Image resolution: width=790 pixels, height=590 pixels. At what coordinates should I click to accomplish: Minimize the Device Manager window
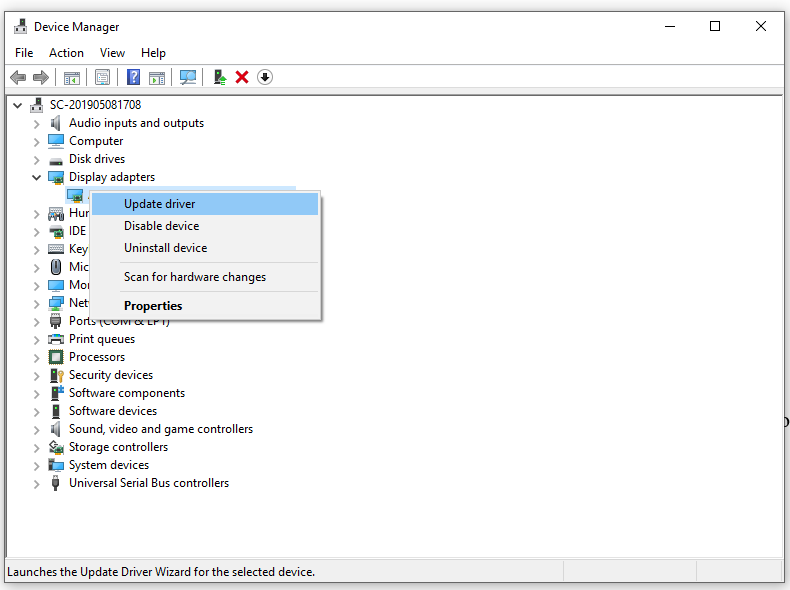click(670, 26)
